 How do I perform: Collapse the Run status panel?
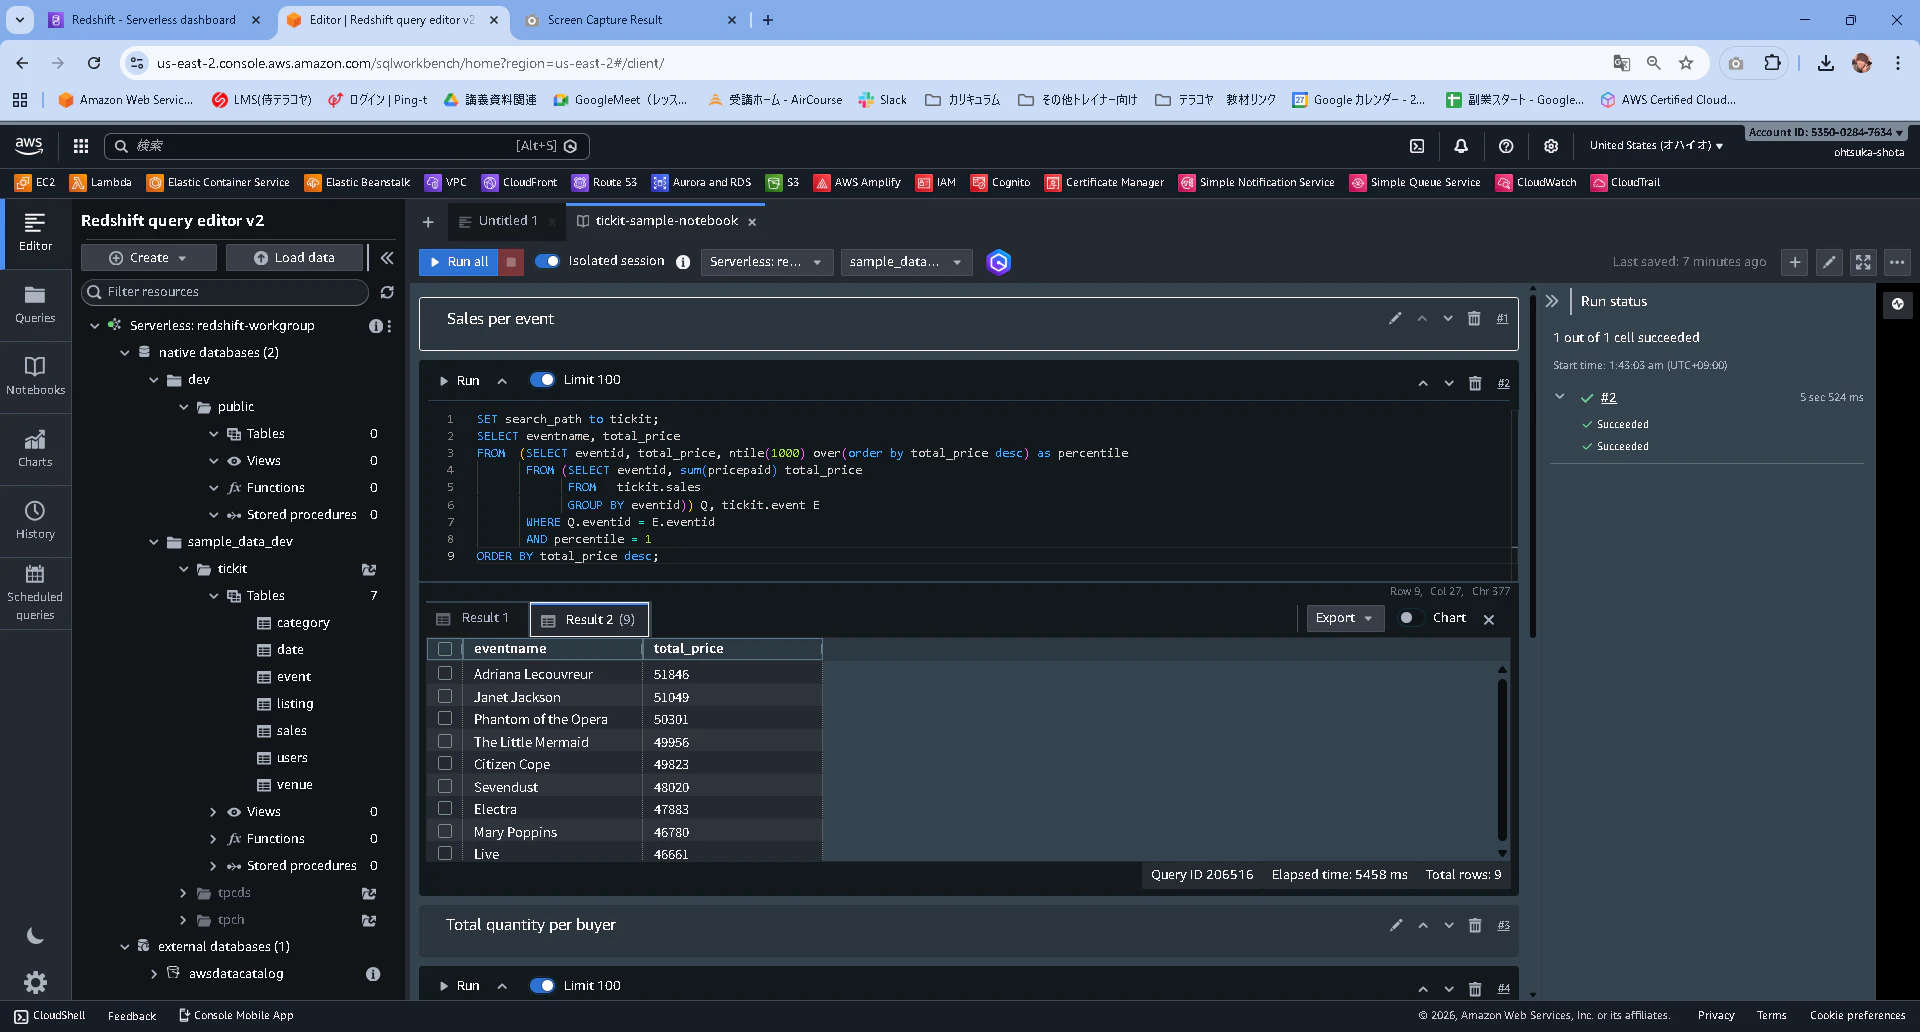[x=1552, y=301]
